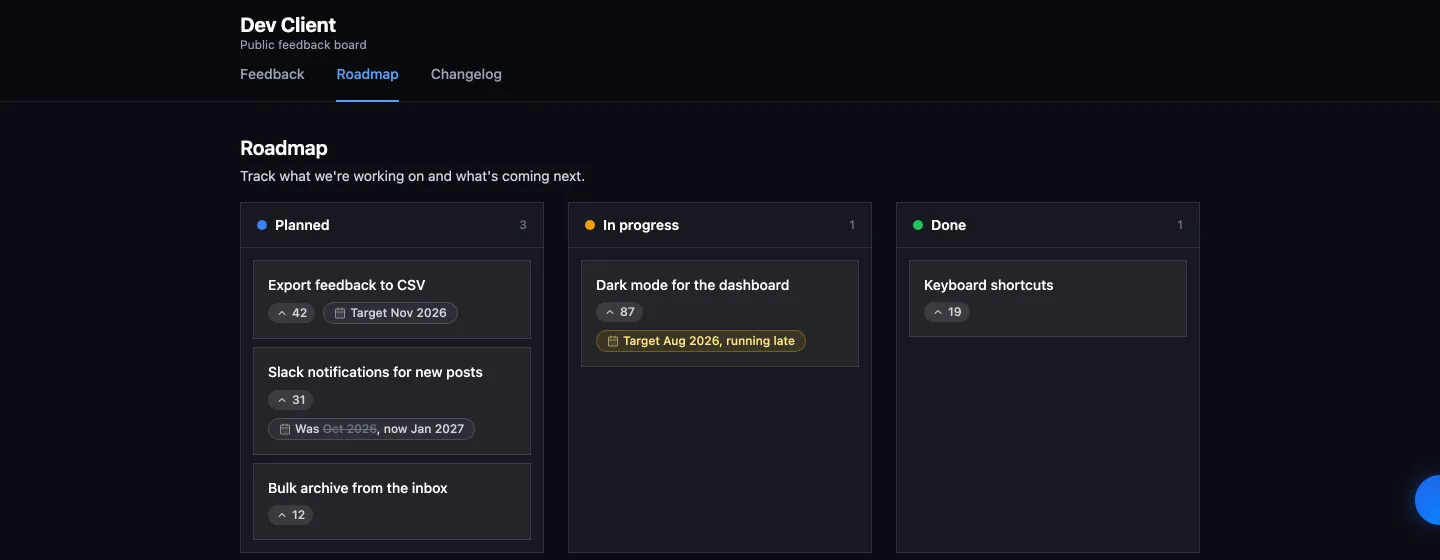Click the green dot beside Done
Viewport: 1440px width, 560px height.
[x=918, y=225]
